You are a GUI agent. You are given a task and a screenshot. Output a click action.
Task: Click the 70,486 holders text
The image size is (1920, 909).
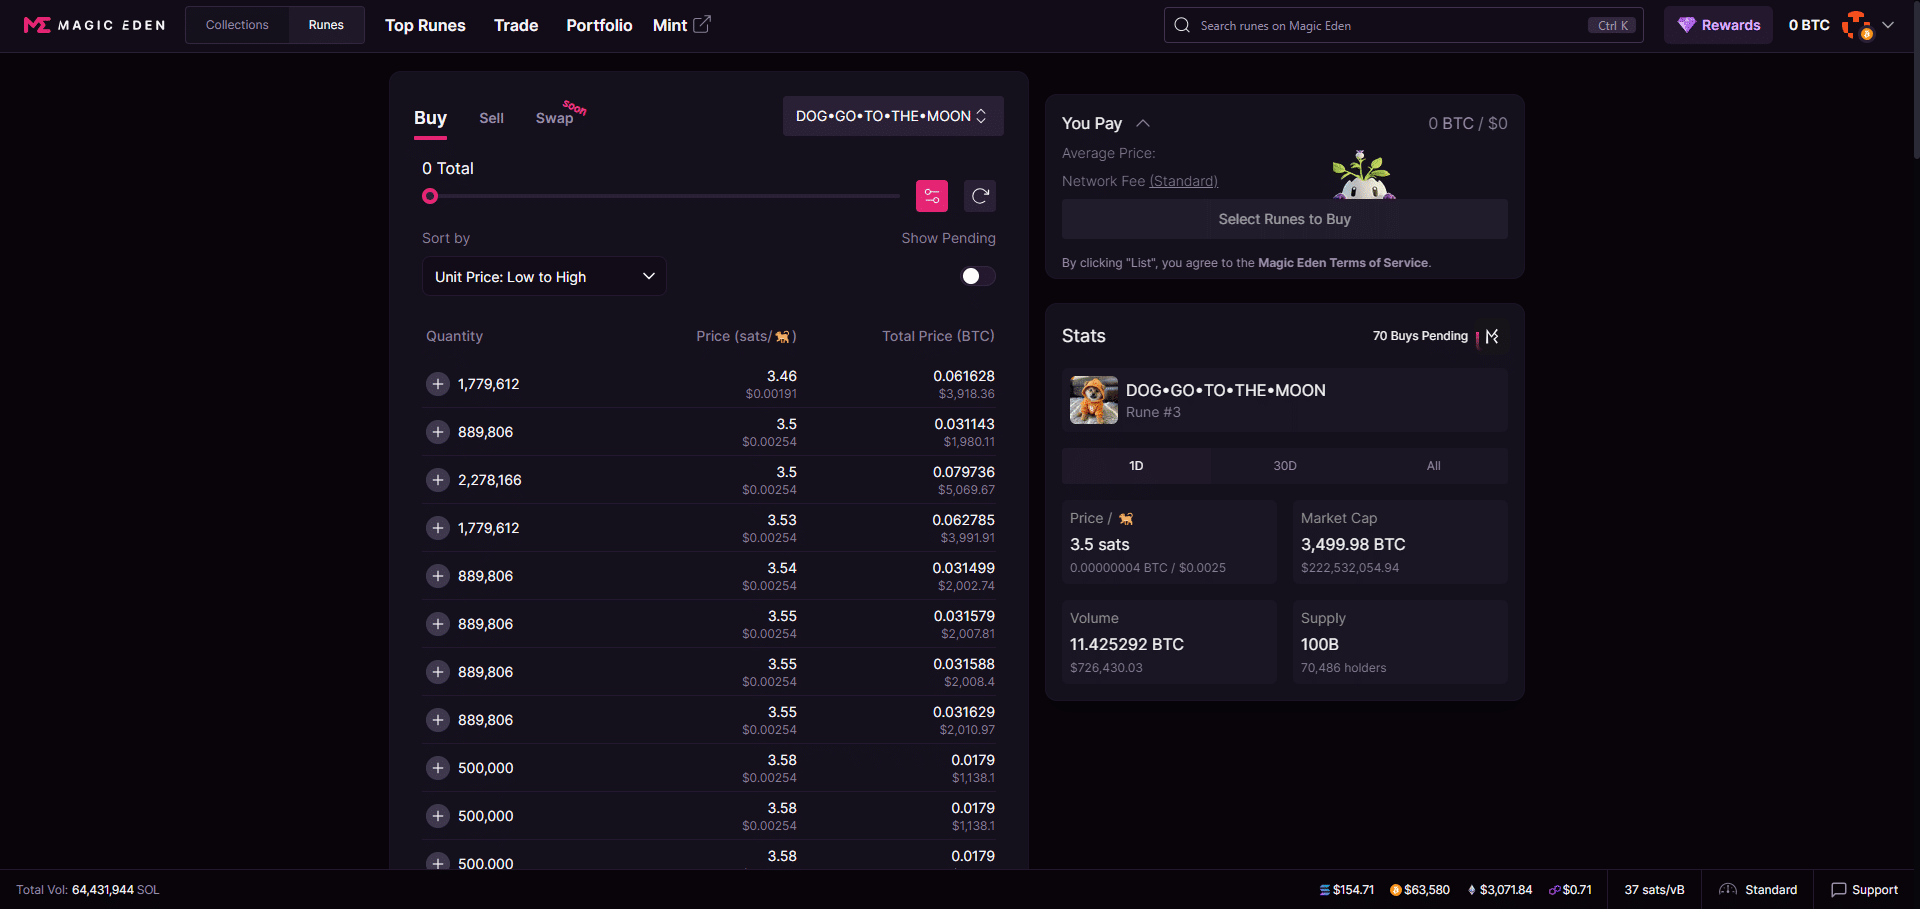coord(1343,668)
